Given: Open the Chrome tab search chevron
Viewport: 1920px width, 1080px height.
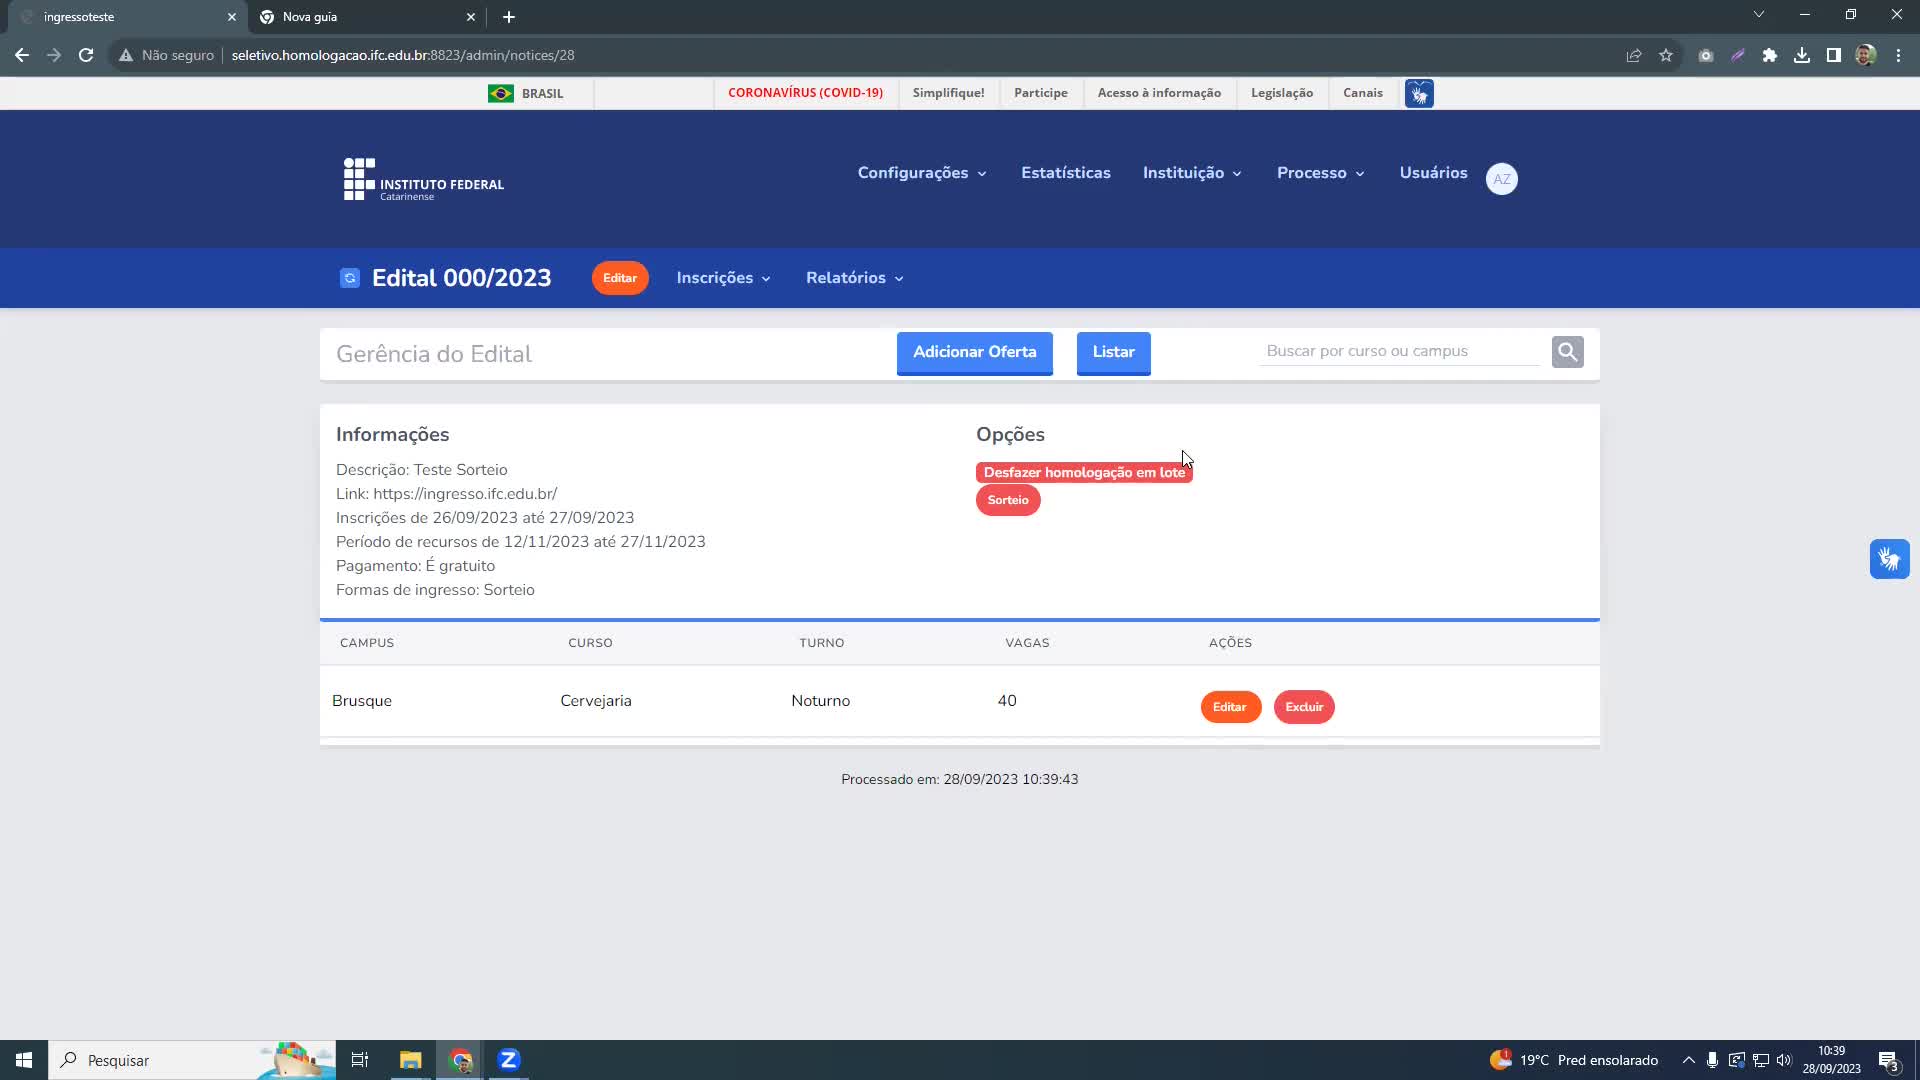Looking at the screenshot, I should [1759, 15].
